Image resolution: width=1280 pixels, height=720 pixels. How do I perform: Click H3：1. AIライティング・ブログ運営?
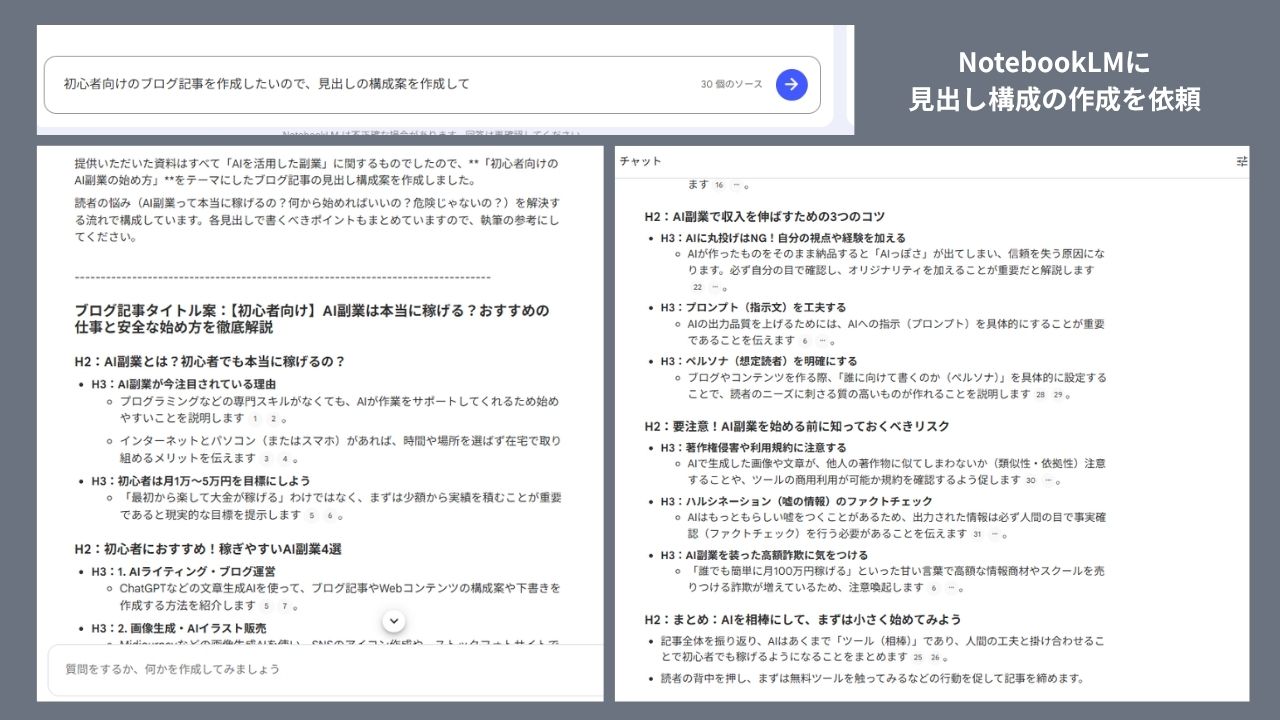pos(186,572)
